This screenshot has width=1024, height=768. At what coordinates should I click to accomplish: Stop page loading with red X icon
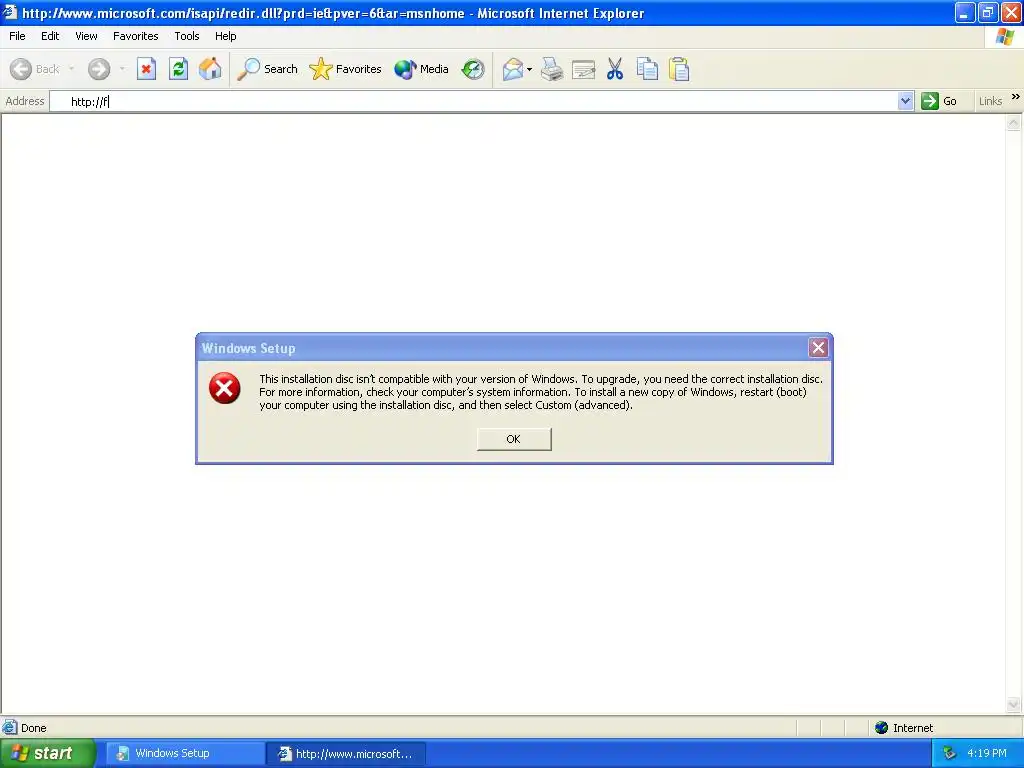[x=146, y=69]
